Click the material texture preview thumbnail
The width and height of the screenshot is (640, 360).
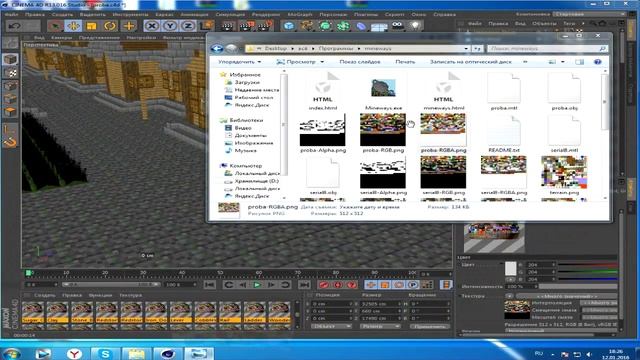coord(517,309)
